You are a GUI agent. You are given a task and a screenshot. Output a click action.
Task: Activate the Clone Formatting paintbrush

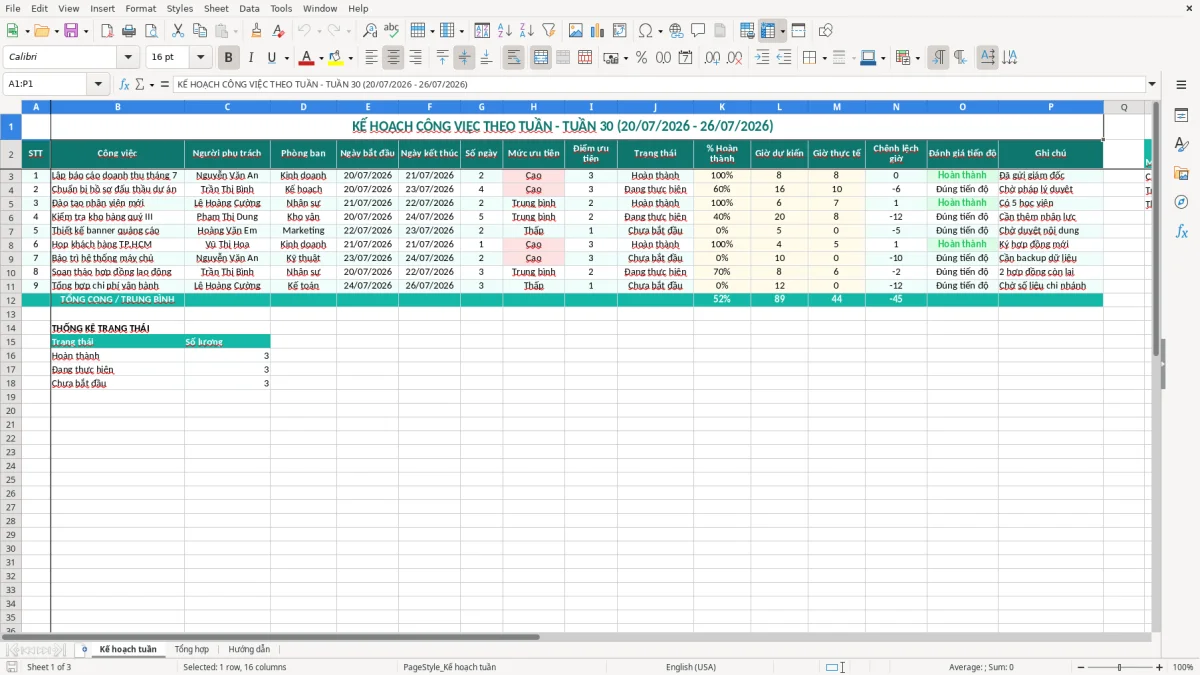point(257,31)
